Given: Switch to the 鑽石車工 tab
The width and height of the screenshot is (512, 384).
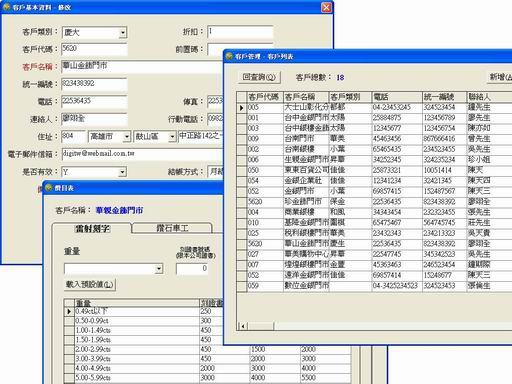Looking at the screenshot, I should (172, 228).
